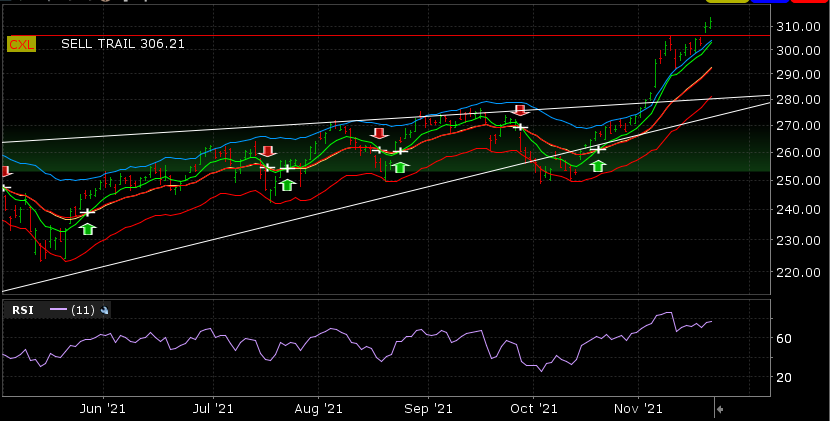Open RSI settings wrench icon
This screenshot has width=830, height=421.
click(104, 310)
